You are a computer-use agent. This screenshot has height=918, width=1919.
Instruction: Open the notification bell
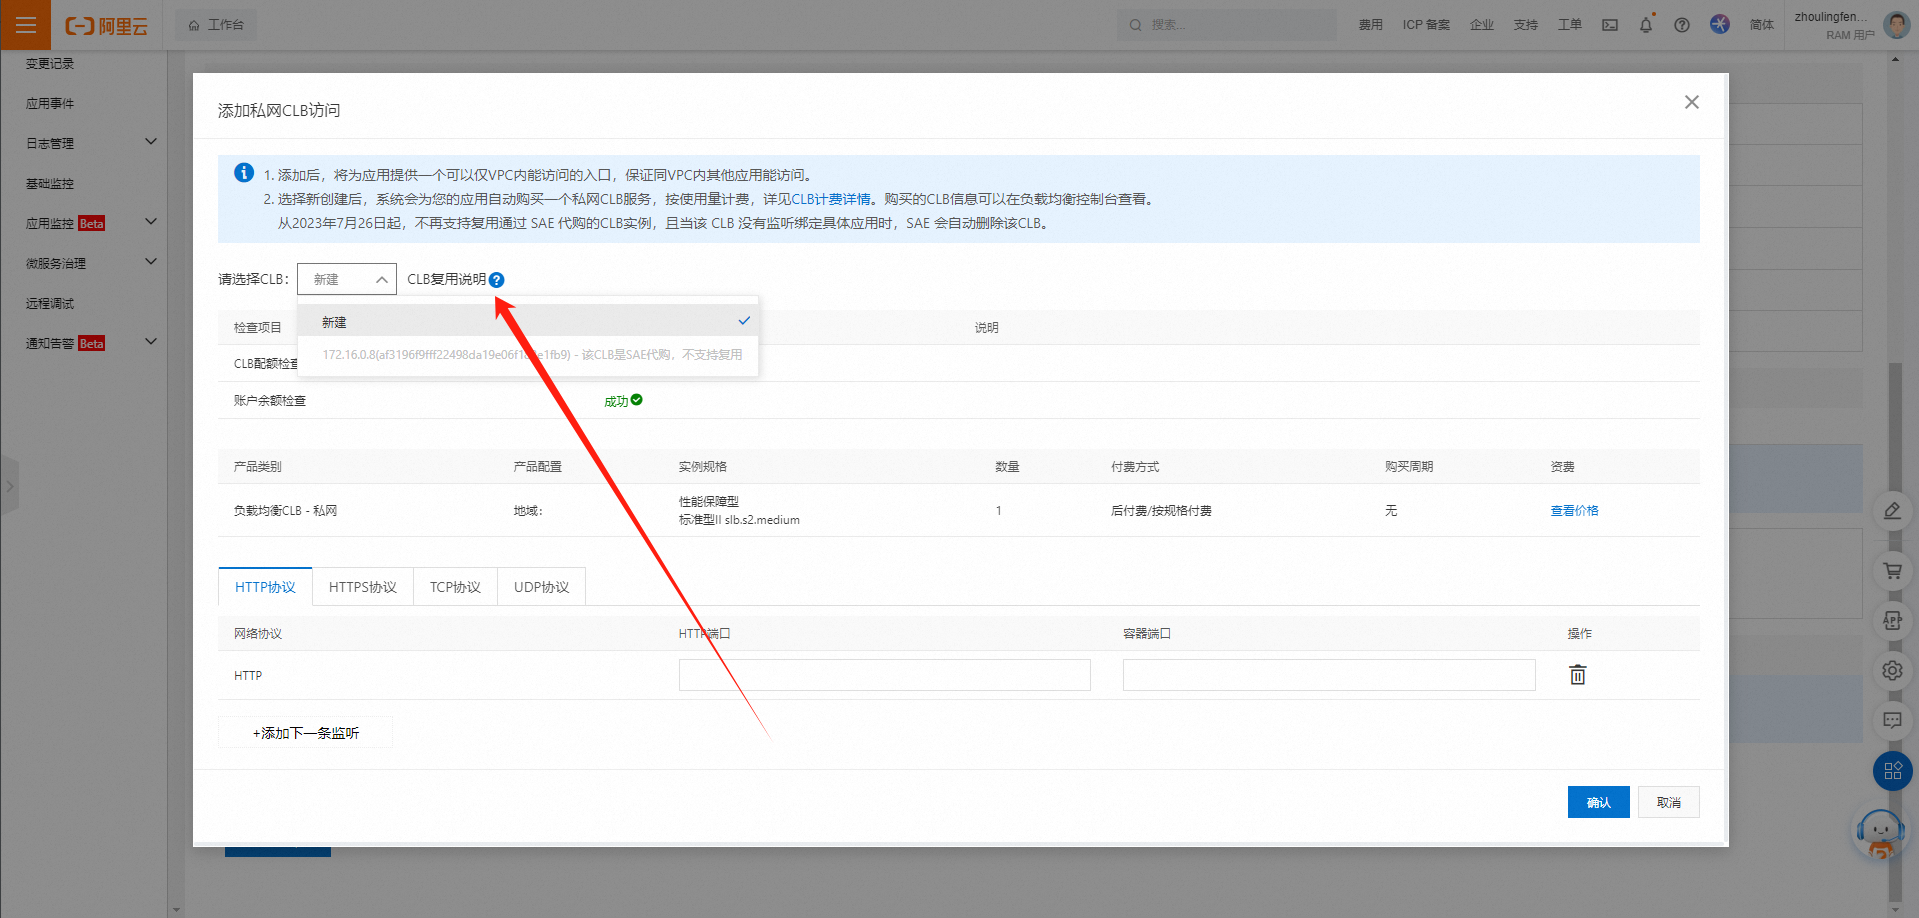[x=1646, y=25]
